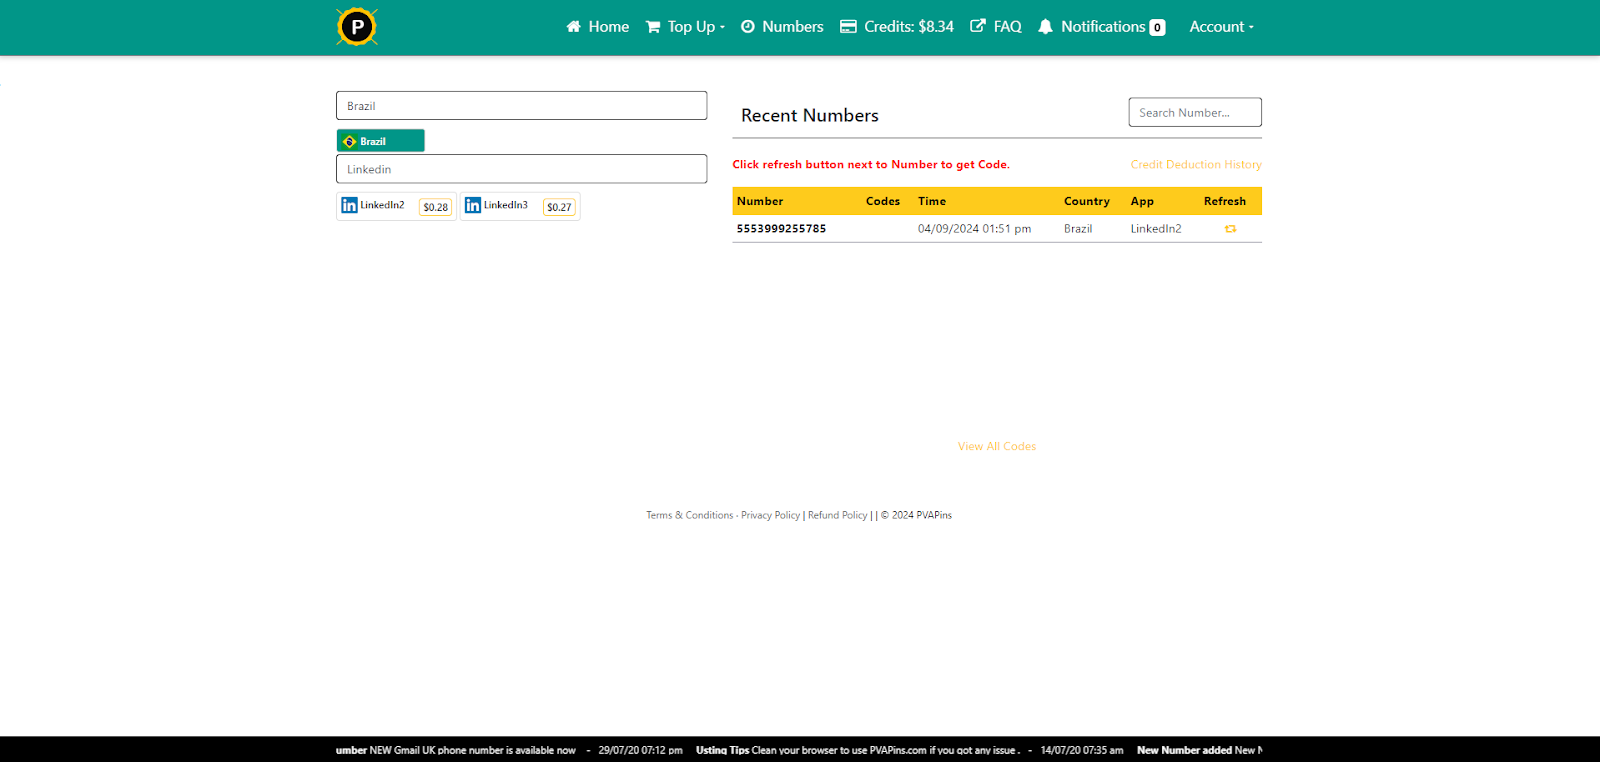
Task: Click the $0.28 price tag
Action: pos(435,207)
